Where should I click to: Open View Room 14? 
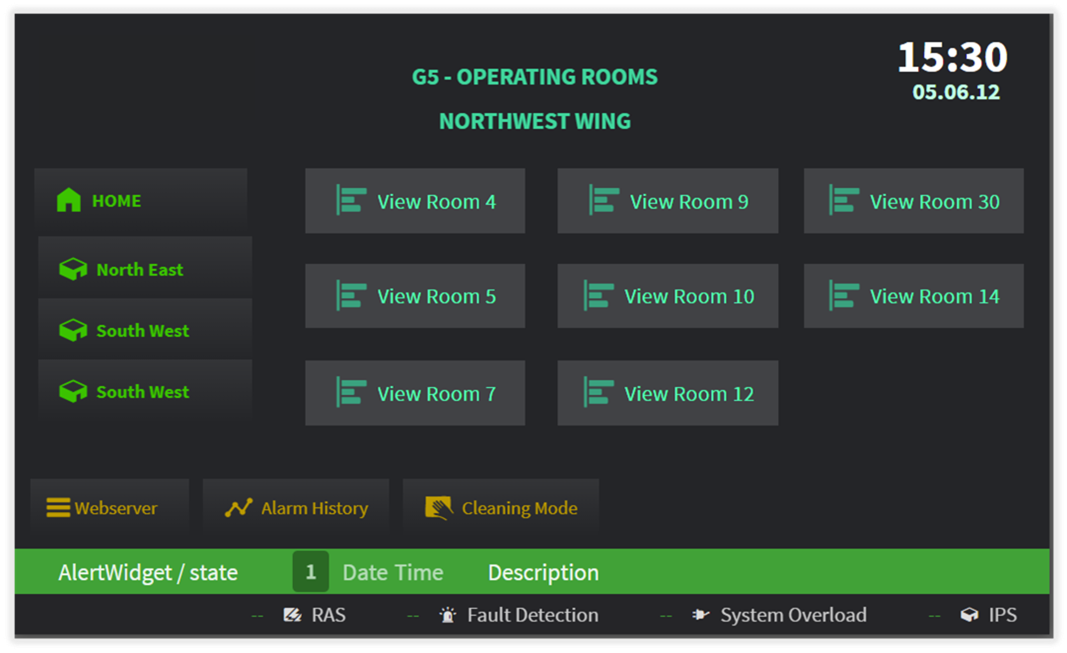coord(913,296)
